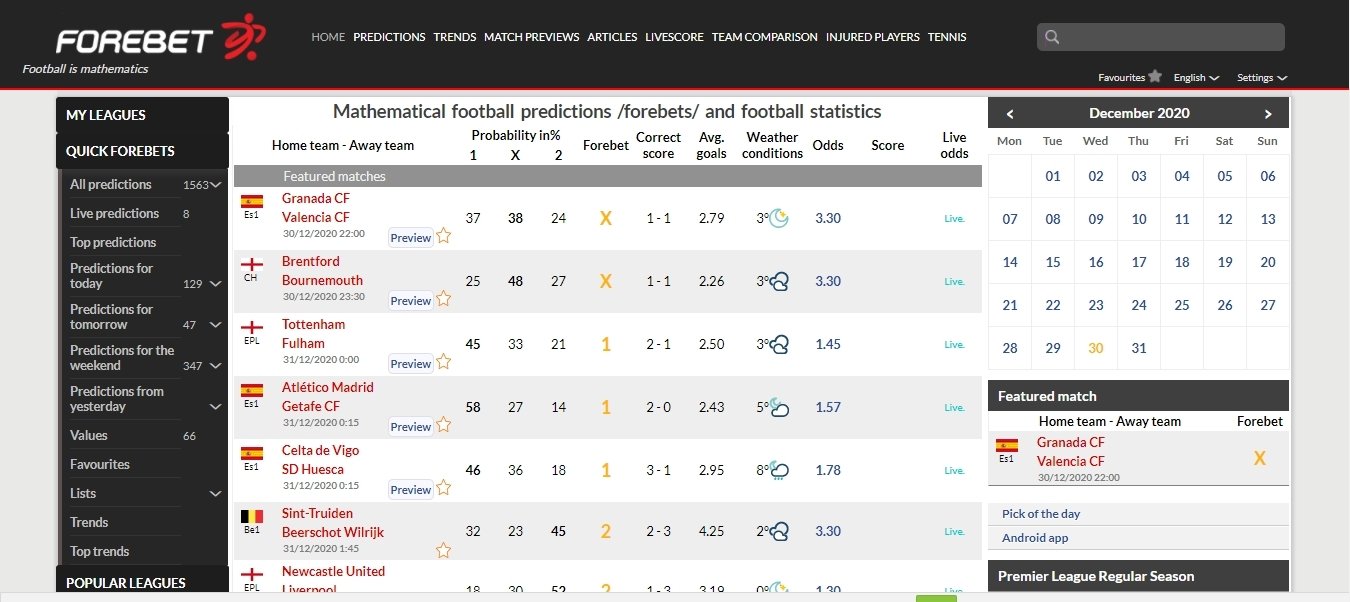Toggle favourite star for Tottenham vs Fulham
This screenshot has height=602, width=1350.
[x=443, y=362]
